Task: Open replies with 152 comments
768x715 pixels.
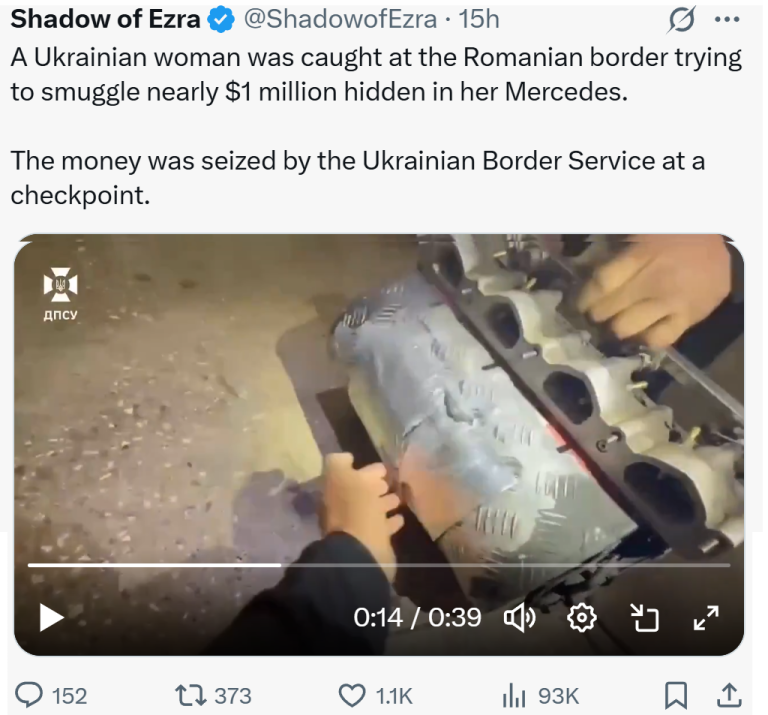Action: 51,696
